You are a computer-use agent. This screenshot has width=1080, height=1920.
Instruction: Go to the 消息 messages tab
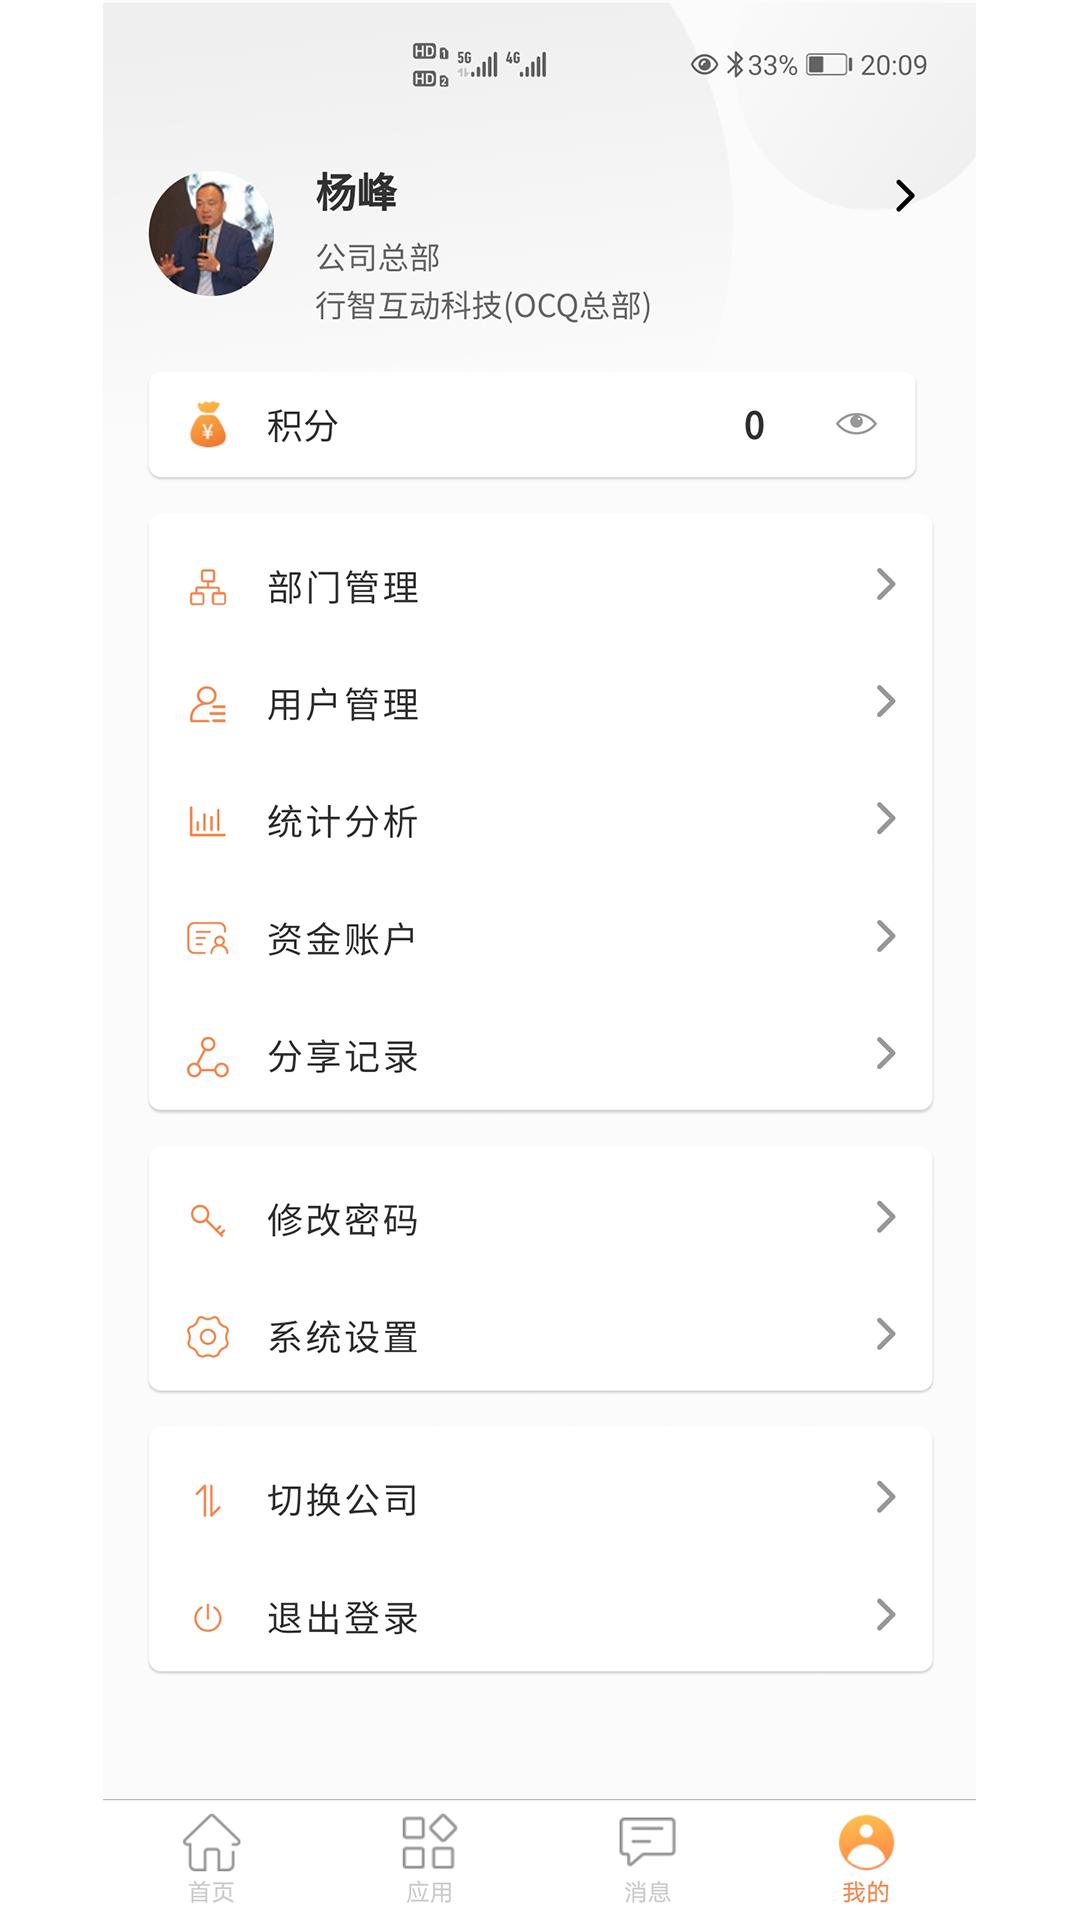[x=647, y=1858]
